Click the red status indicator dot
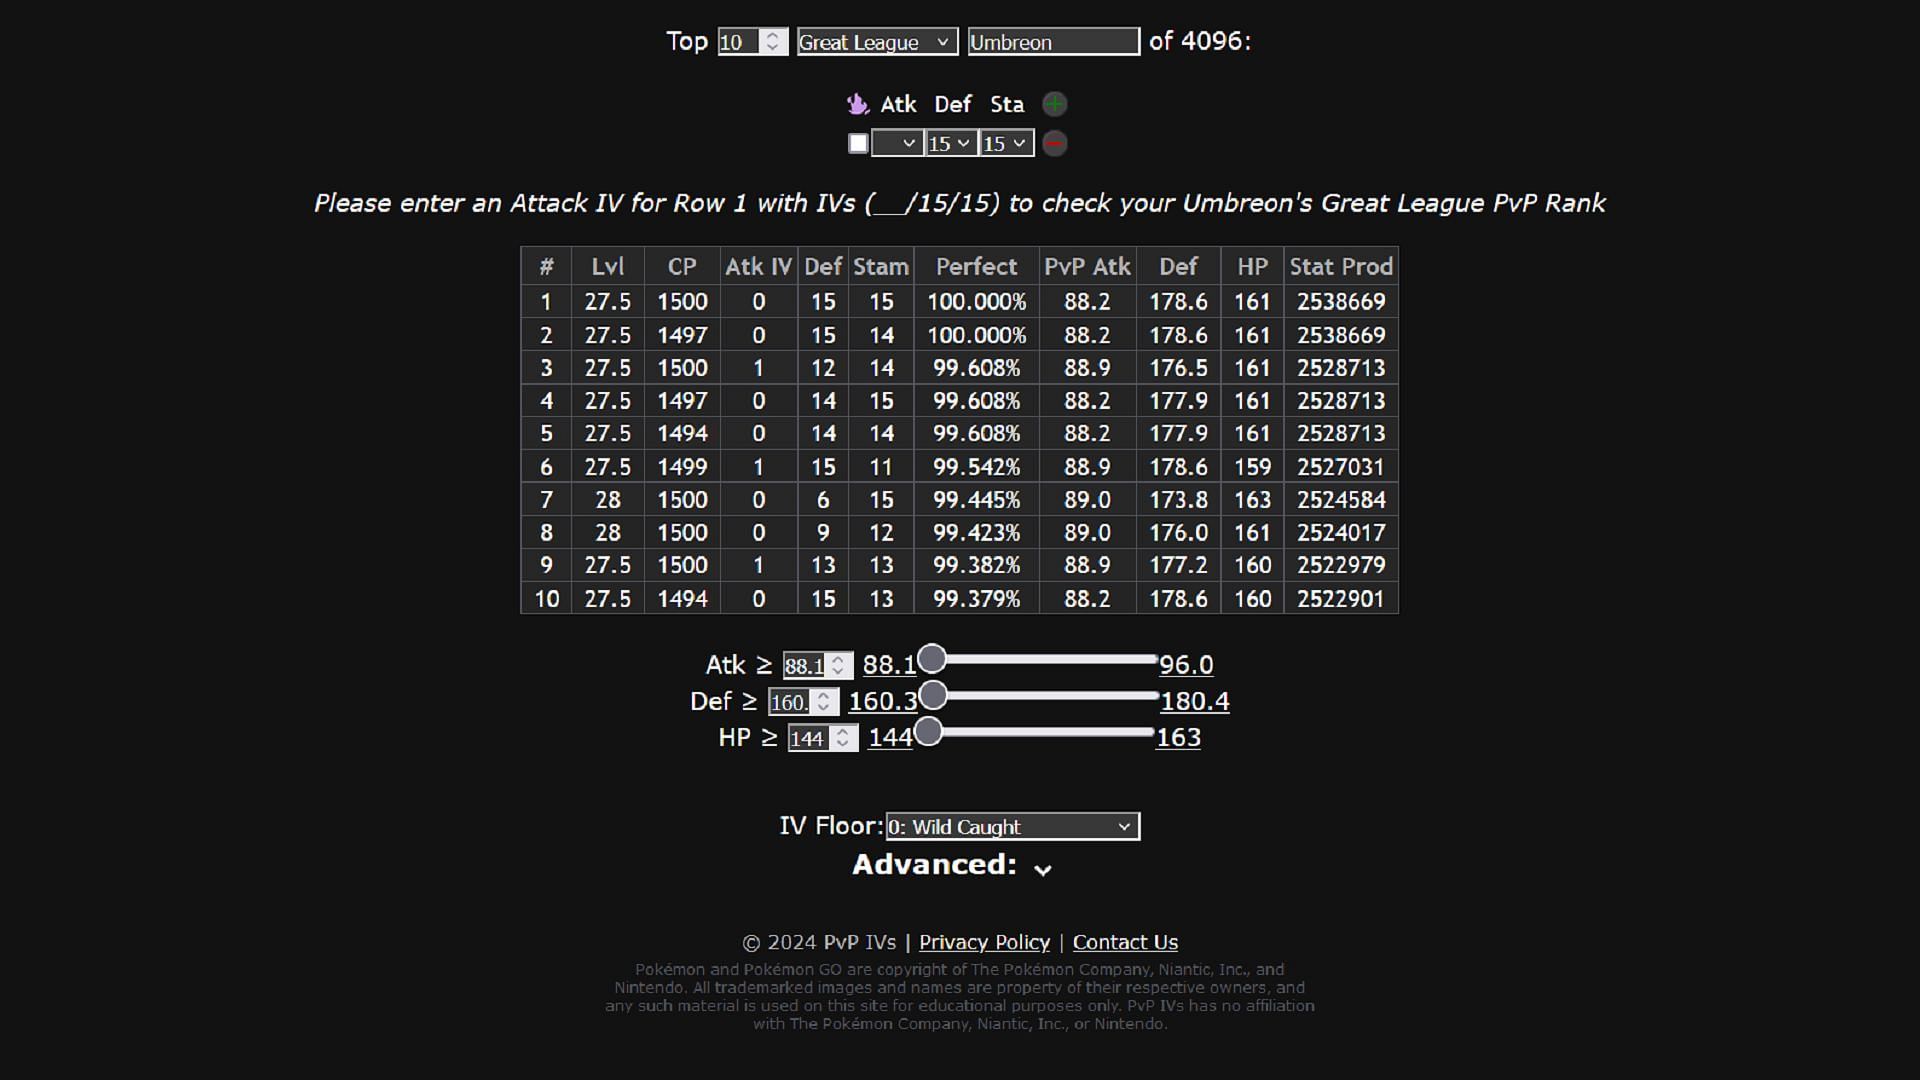This screenshot has width=1920, height=1080. (x=1054, y=142)
